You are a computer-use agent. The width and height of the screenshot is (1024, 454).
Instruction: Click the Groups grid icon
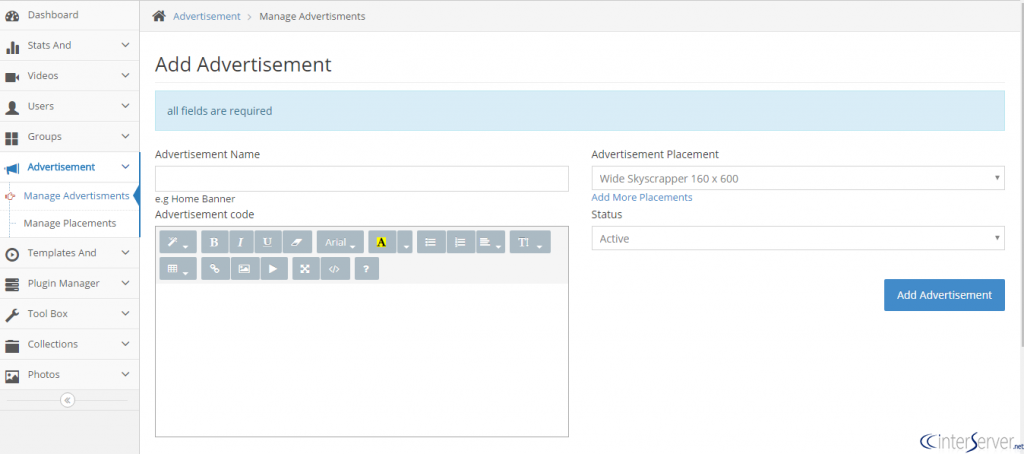click(12, 137)
